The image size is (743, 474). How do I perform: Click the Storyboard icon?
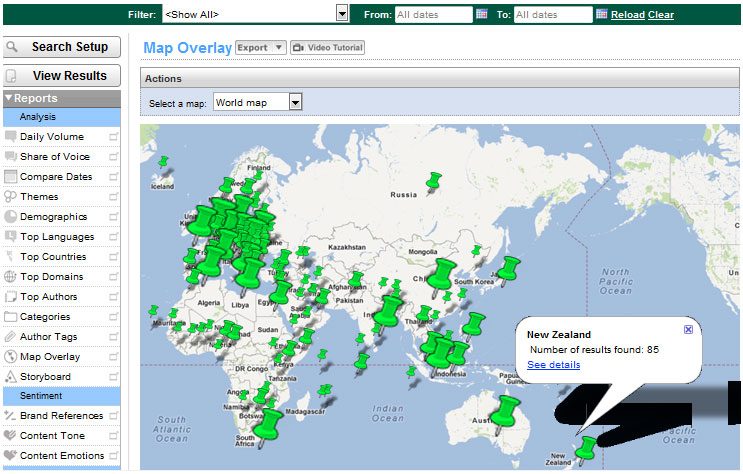pyautogui.click(x=10, y=376)
